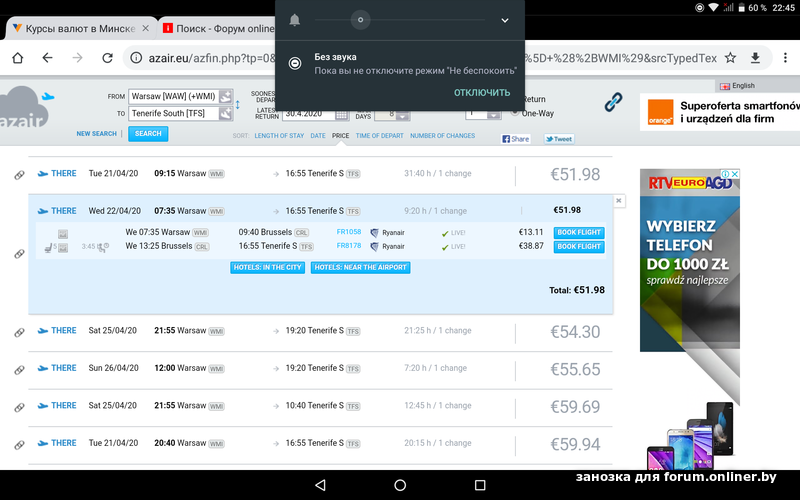This screenshot has height=500, width=800.
Task: Tap the bell icon in volume panel
Action: 295,20
